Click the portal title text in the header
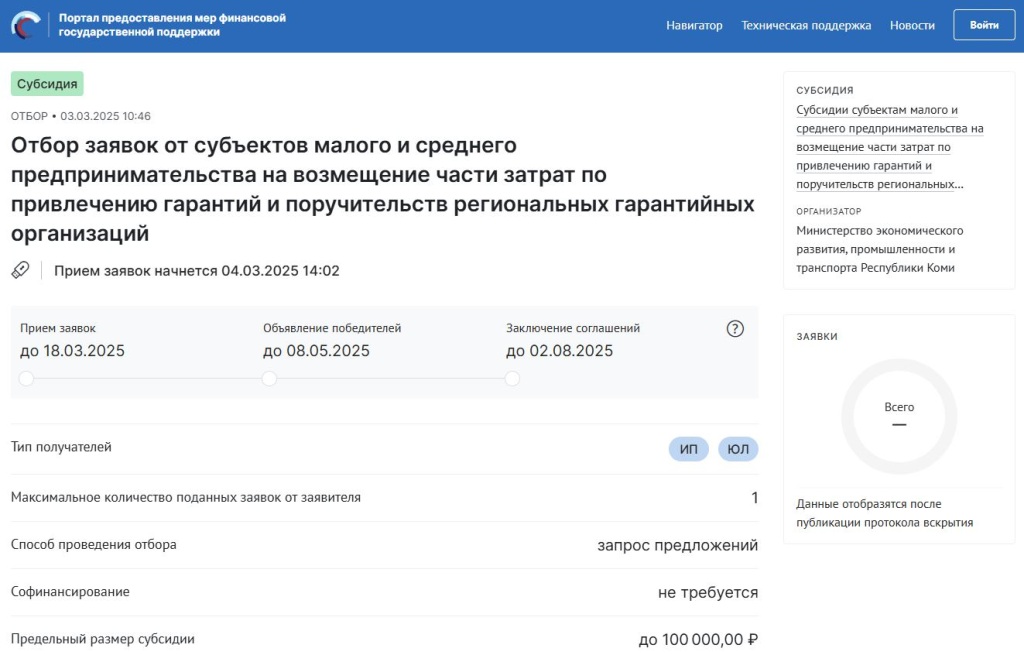The width and height of the screenshot is (1024, 655). point(172,25)
